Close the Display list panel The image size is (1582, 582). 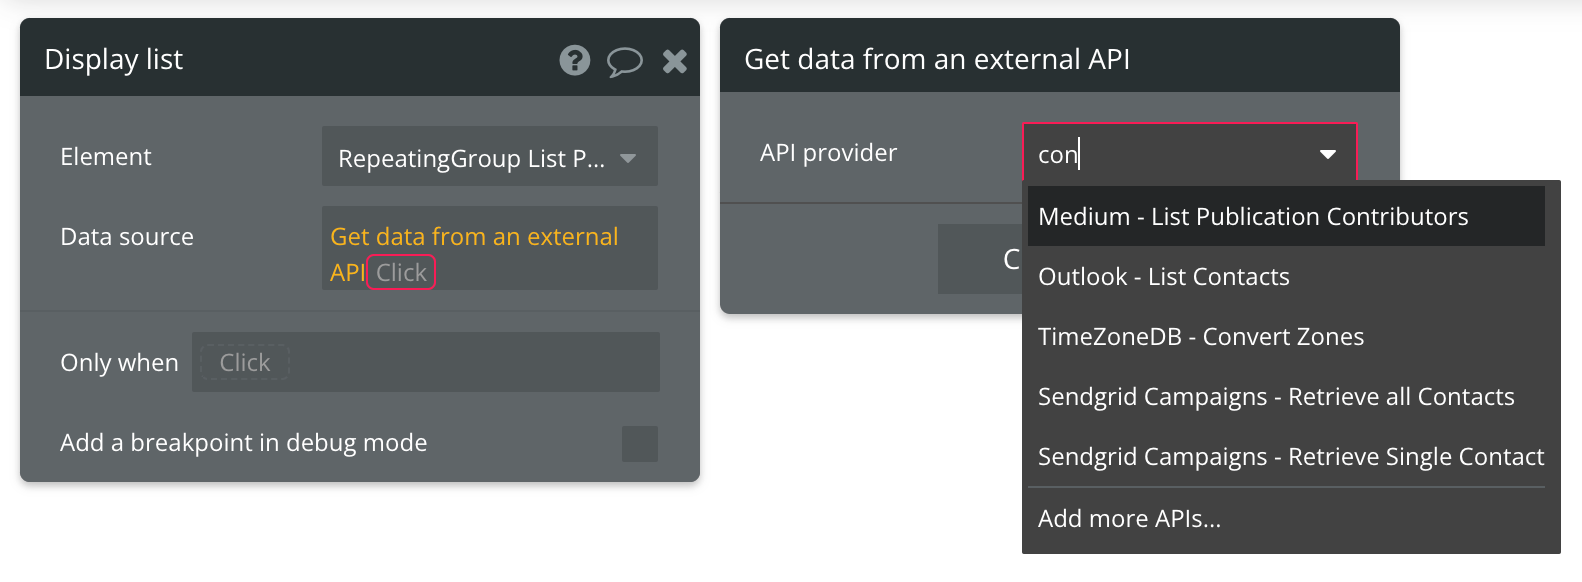click(x=675, y=62)
